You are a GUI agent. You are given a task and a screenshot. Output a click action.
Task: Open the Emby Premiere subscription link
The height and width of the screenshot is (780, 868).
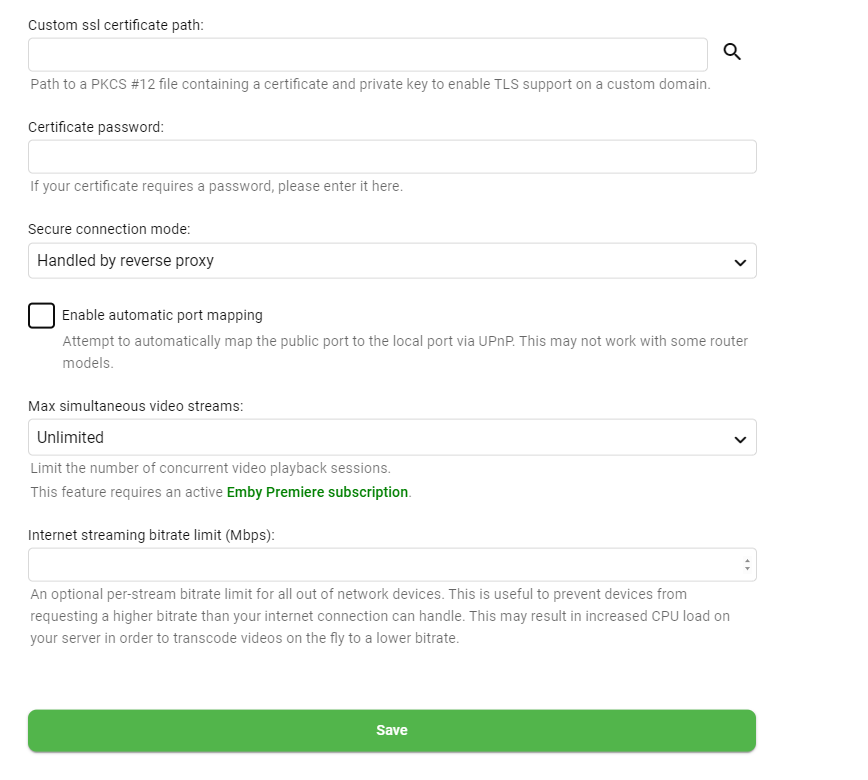coord(317,492)
